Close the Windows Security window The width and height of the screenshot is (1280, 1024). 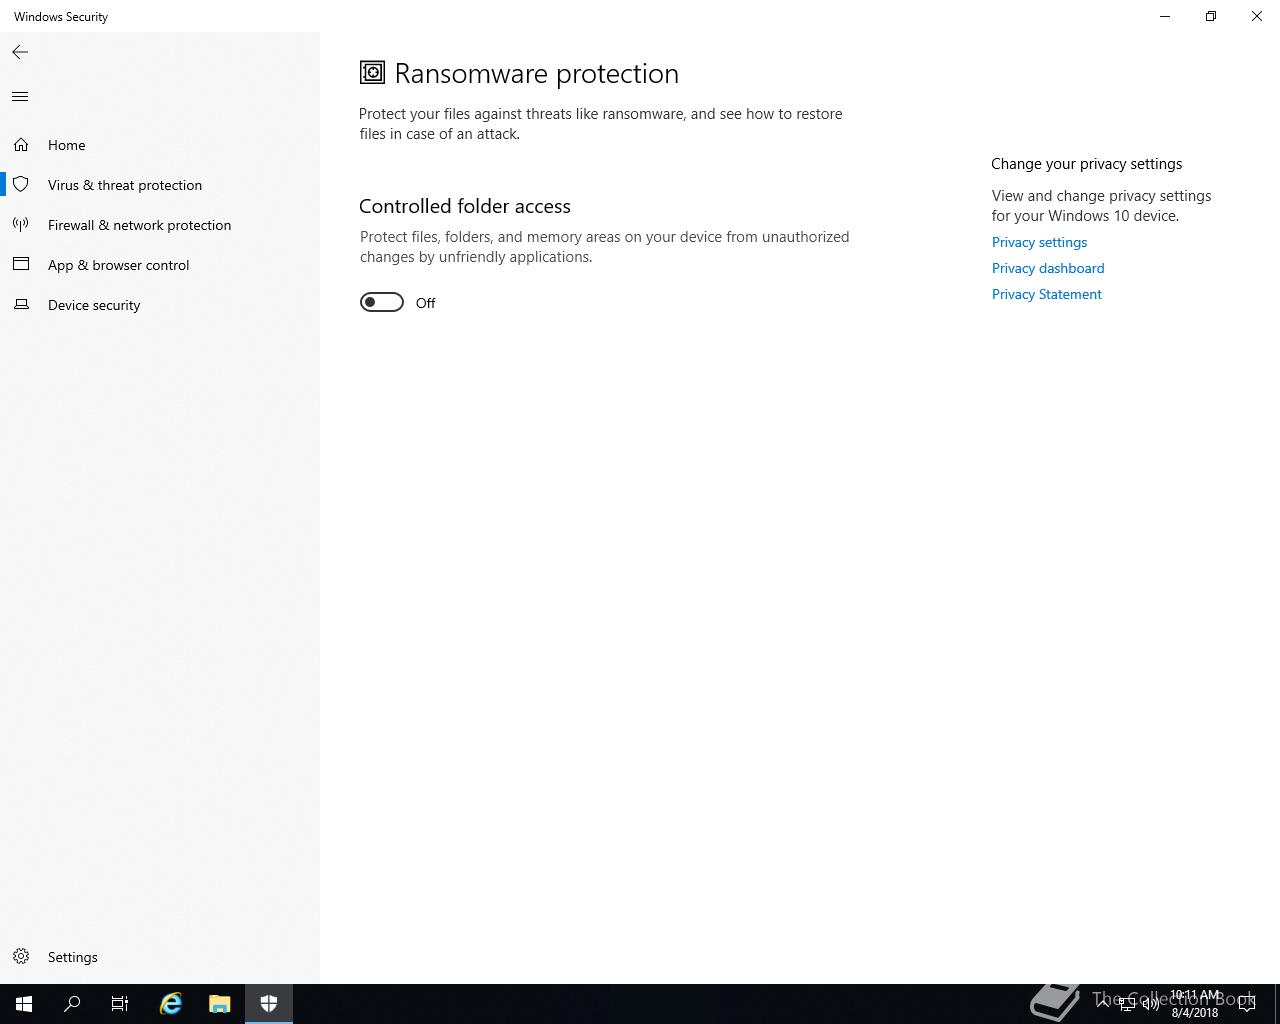[x=1257, y=16]
